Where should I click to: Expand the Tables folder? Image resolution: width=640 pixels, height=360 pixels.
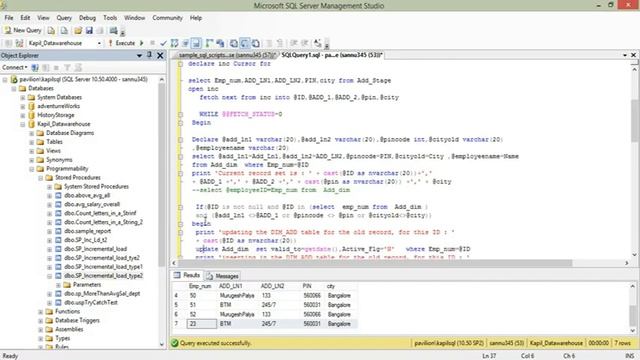[31, 142]
